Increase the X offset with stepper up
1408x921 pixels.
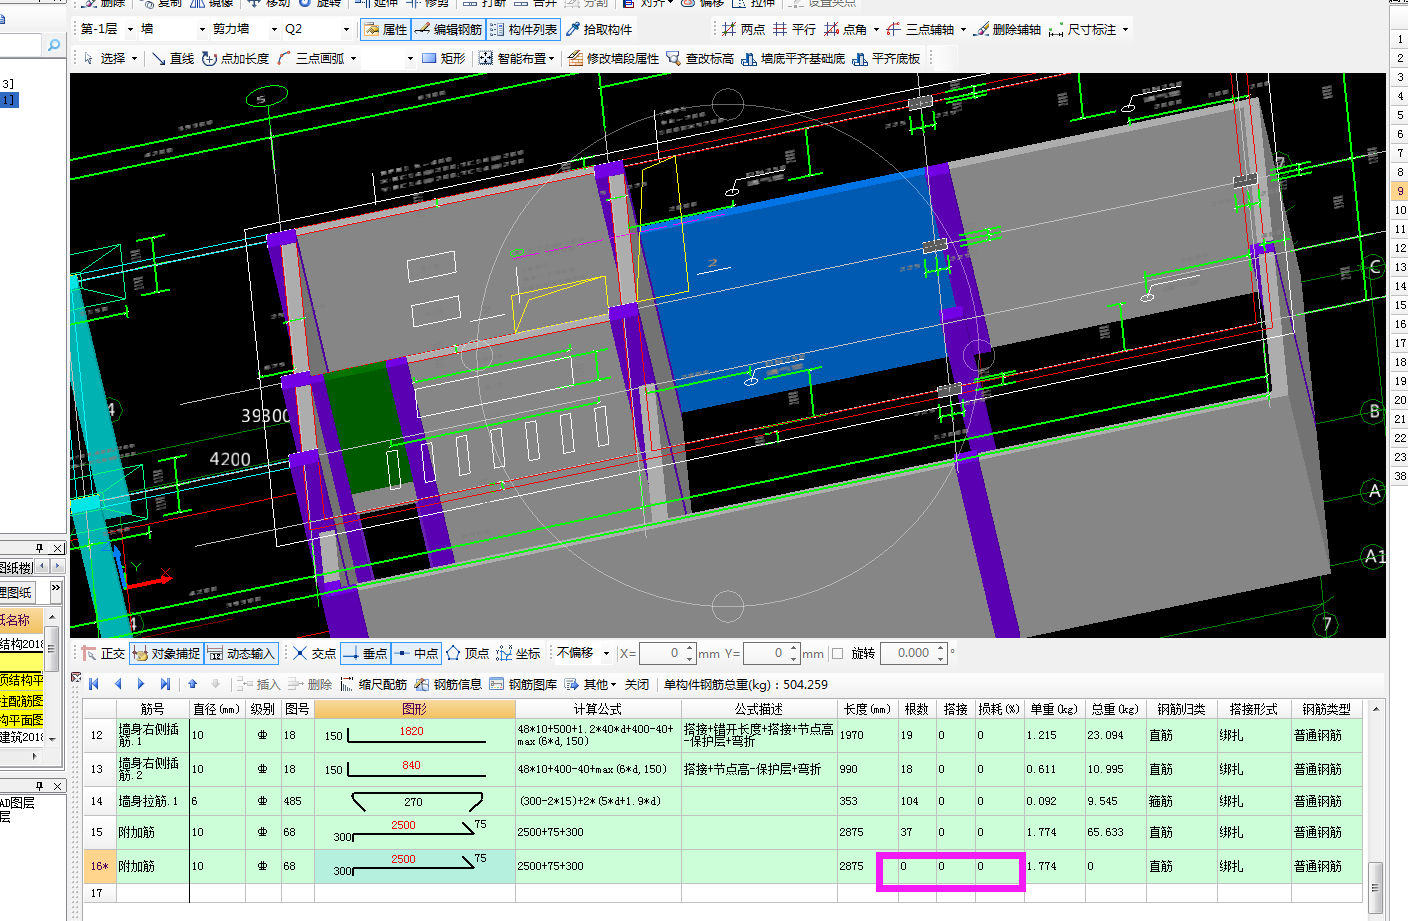coord(690,648)
